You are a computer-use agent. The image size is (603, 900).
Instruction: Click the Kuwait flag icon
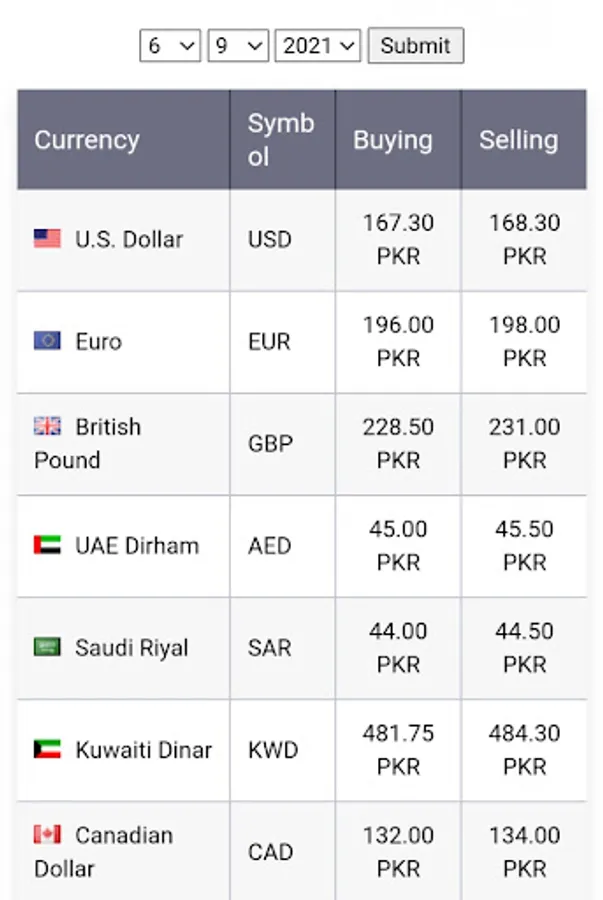pos(47,749)
